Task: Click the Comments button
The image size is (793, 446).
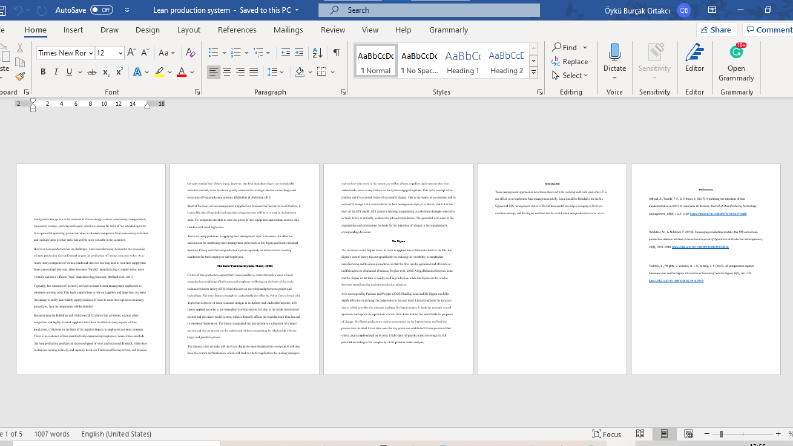Action: pos(769,30)
